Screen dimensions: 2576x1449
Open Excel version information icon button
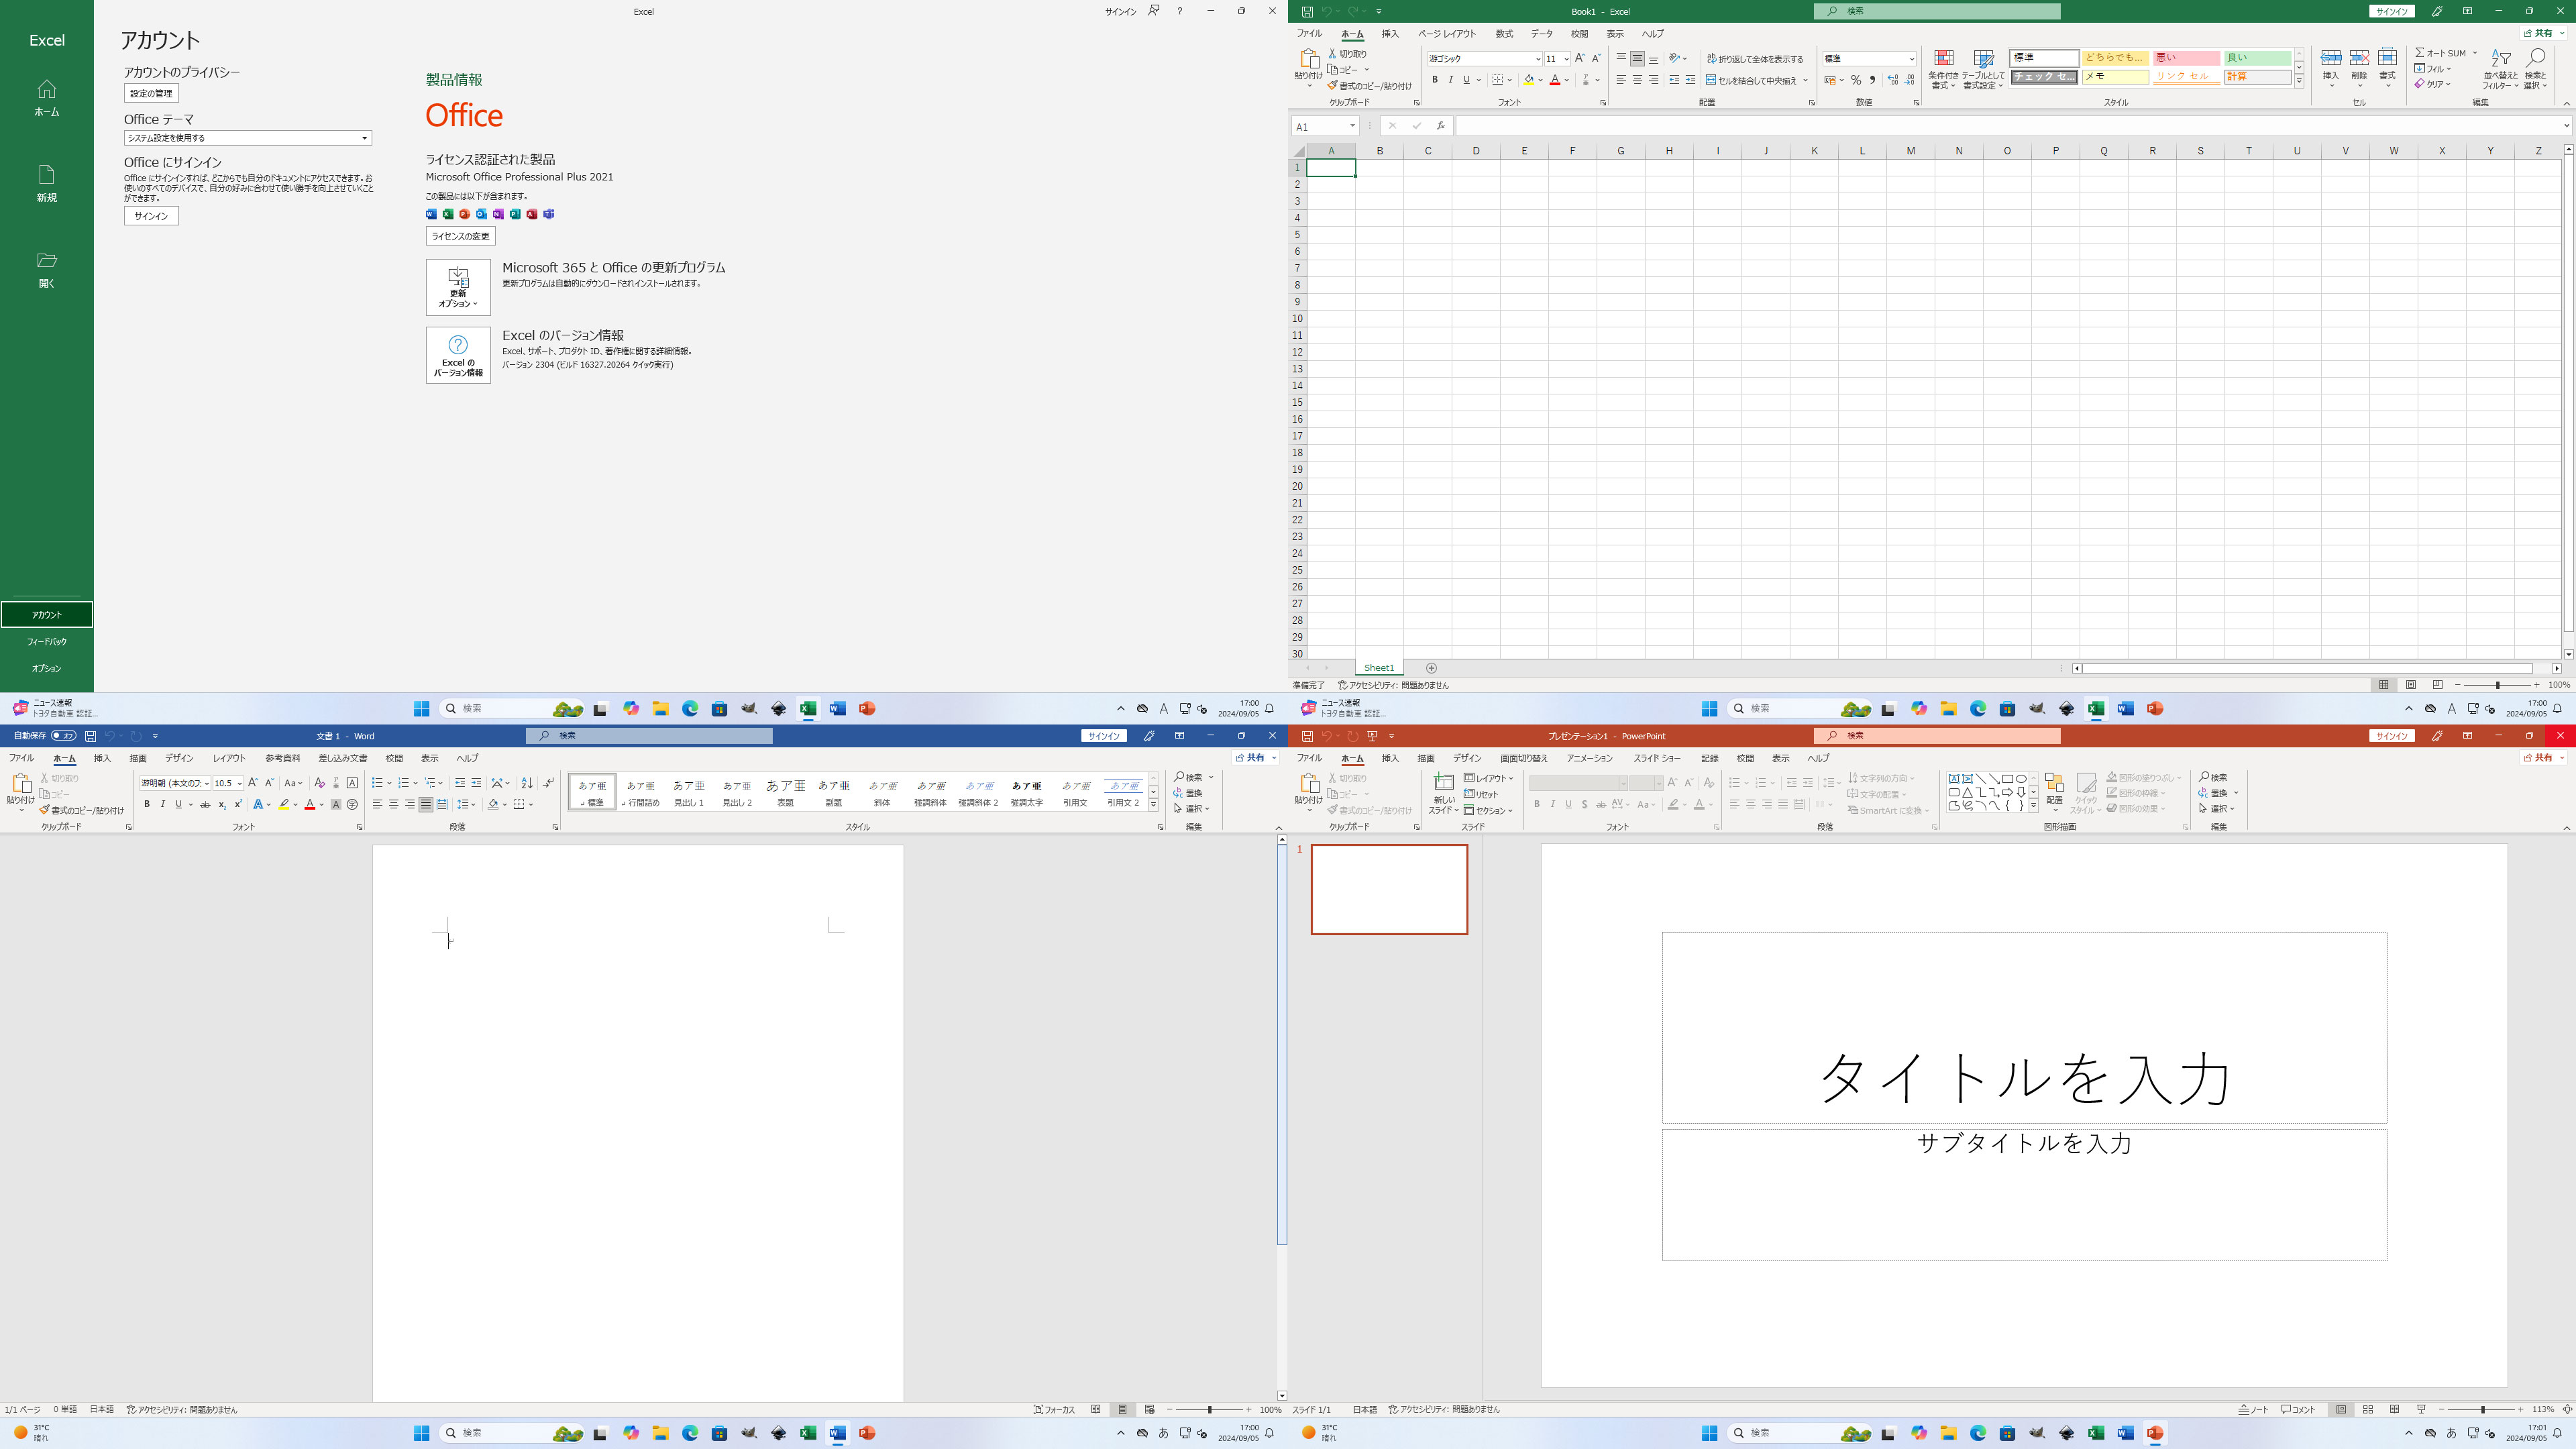458,355
